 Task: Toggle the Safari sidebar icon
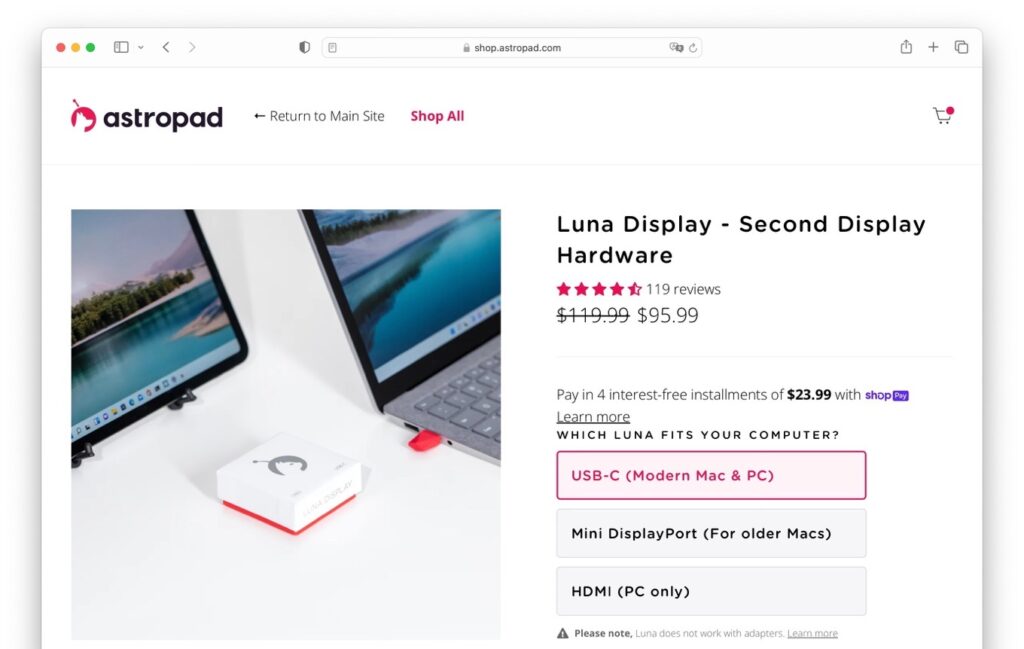click(119, 46)
